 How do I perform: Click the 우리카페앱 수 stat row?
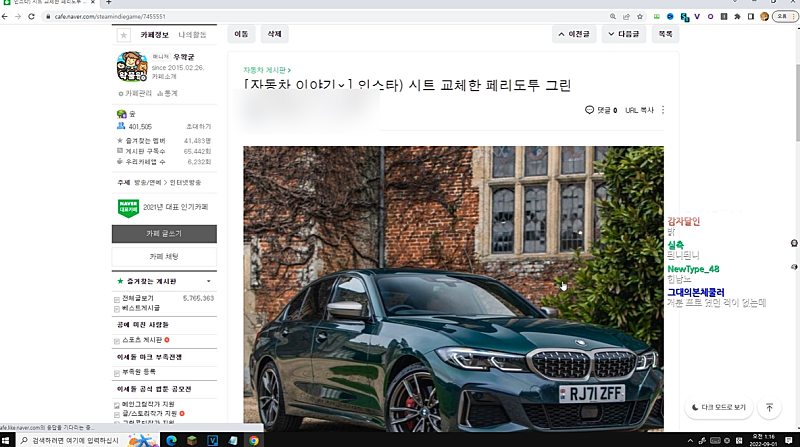[x=164, y=162]
